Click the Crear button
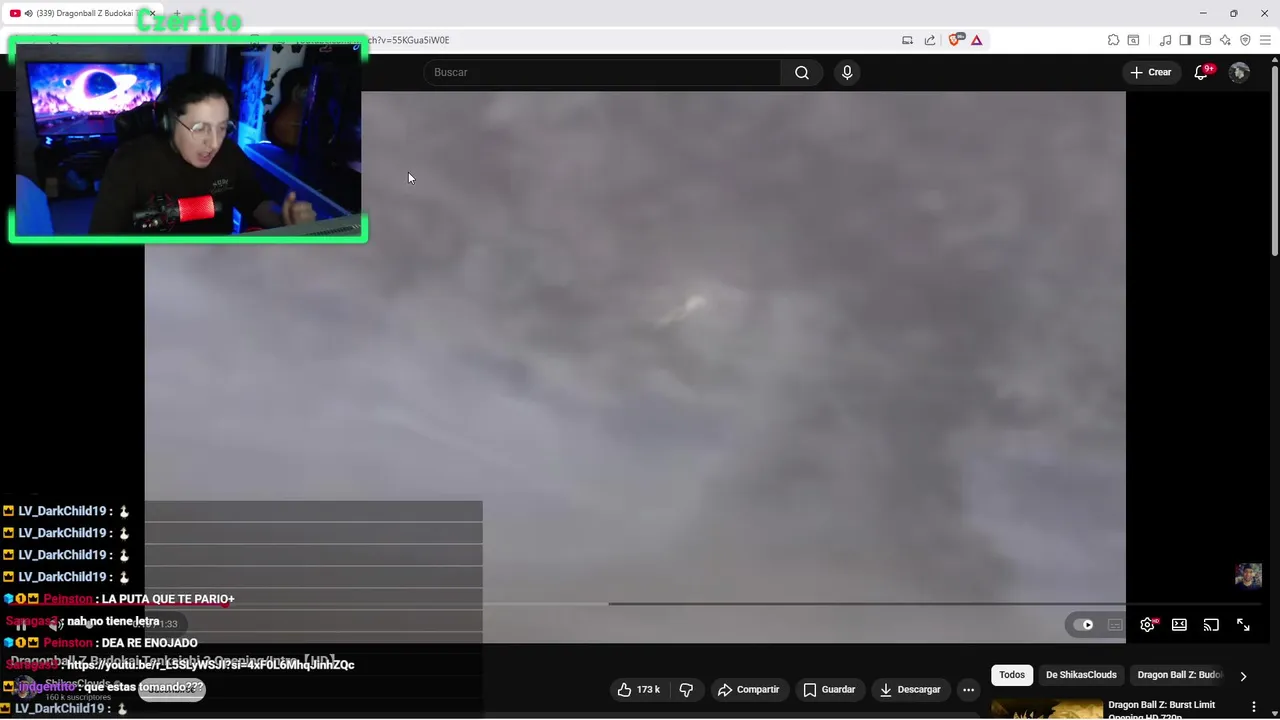1280x720 pixels. point(1151,72)
